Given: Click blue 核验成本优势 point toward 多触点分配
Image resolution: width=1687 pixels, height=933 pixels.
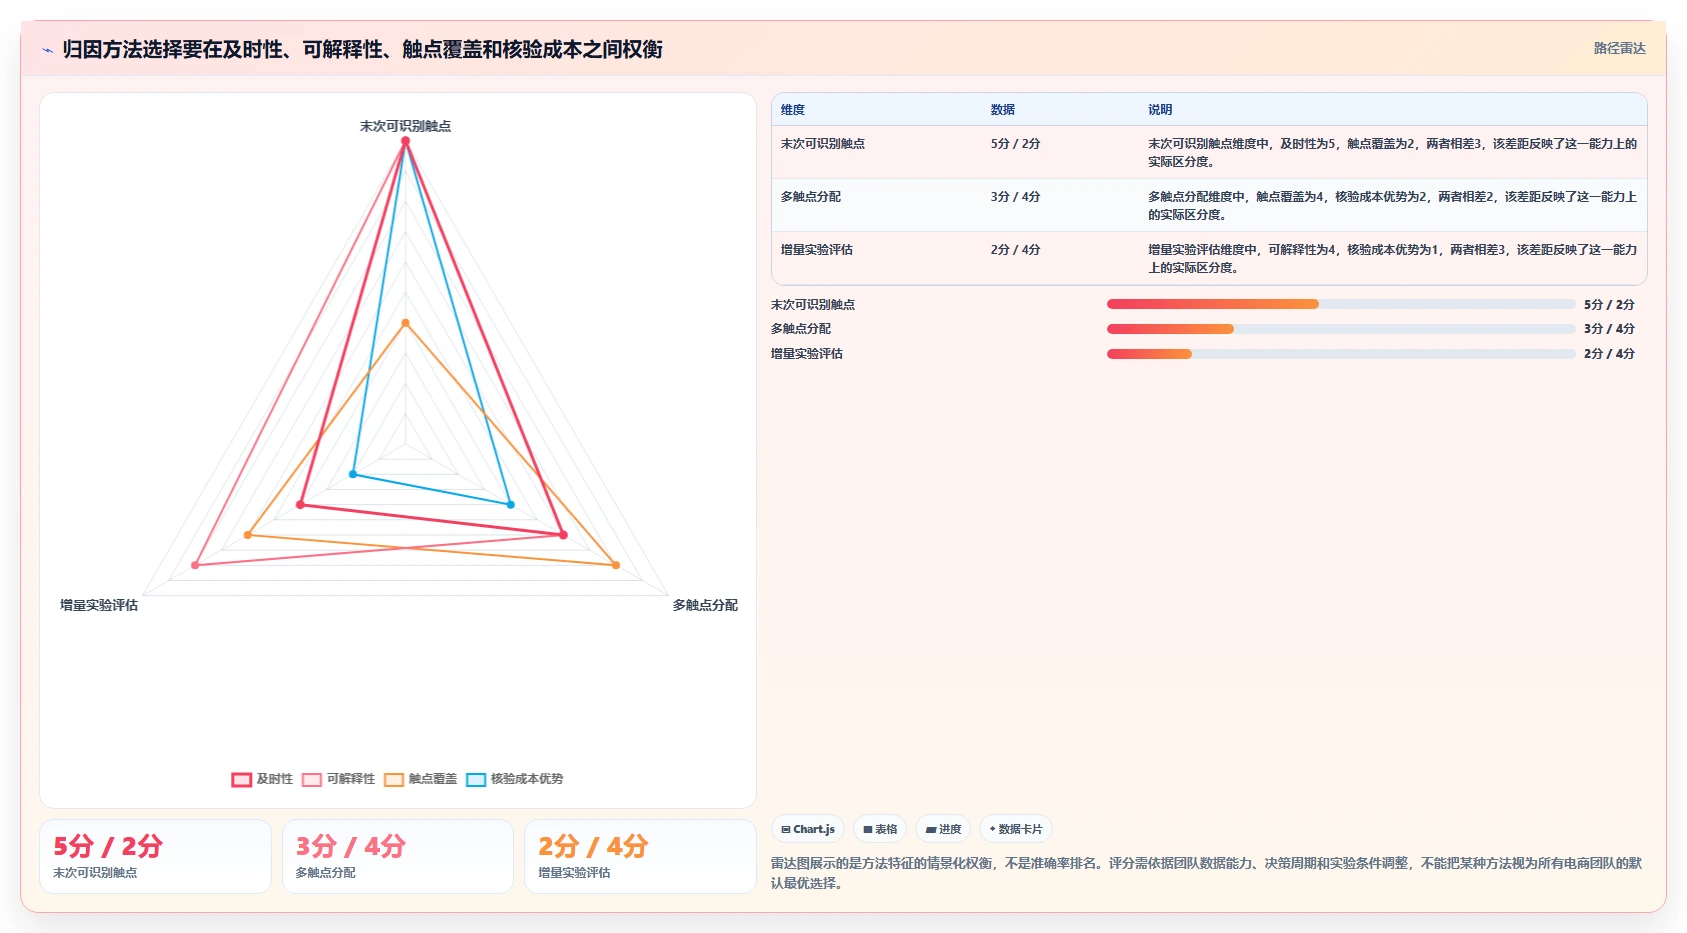Looking at the screenshot, I should pos(510,505).
